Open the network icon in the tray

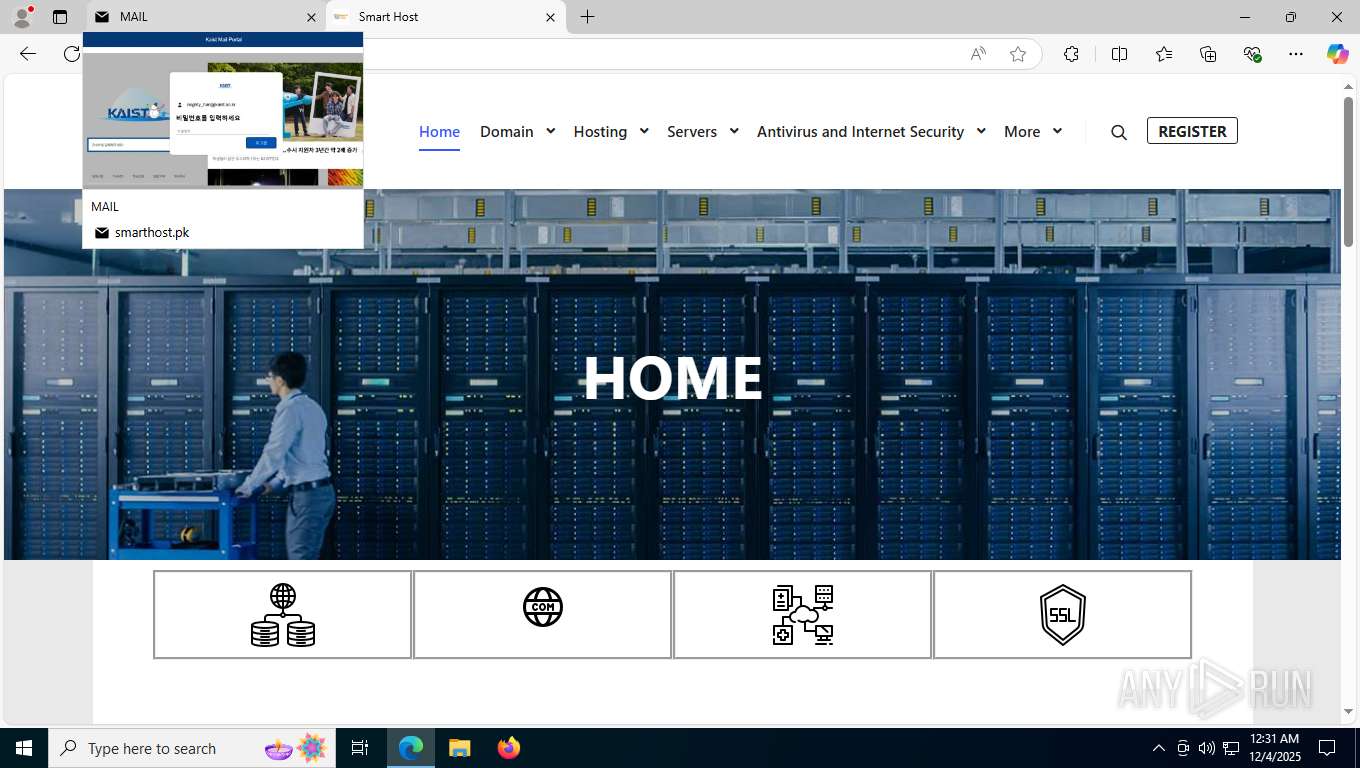coord(1231,748)
